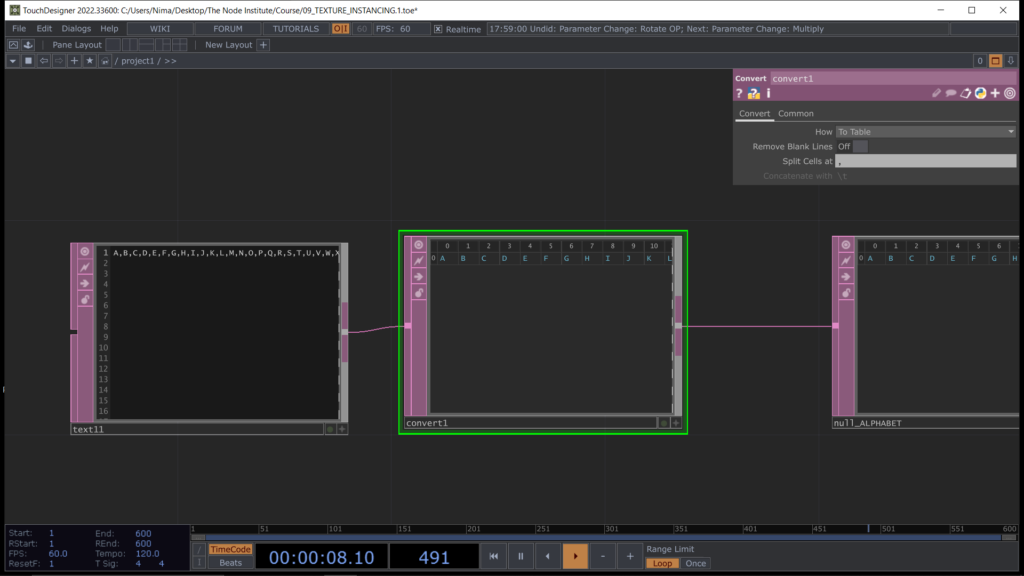
Task: Step back one frame with minus button
Action: pyautogui.click(x=603, y=556)
